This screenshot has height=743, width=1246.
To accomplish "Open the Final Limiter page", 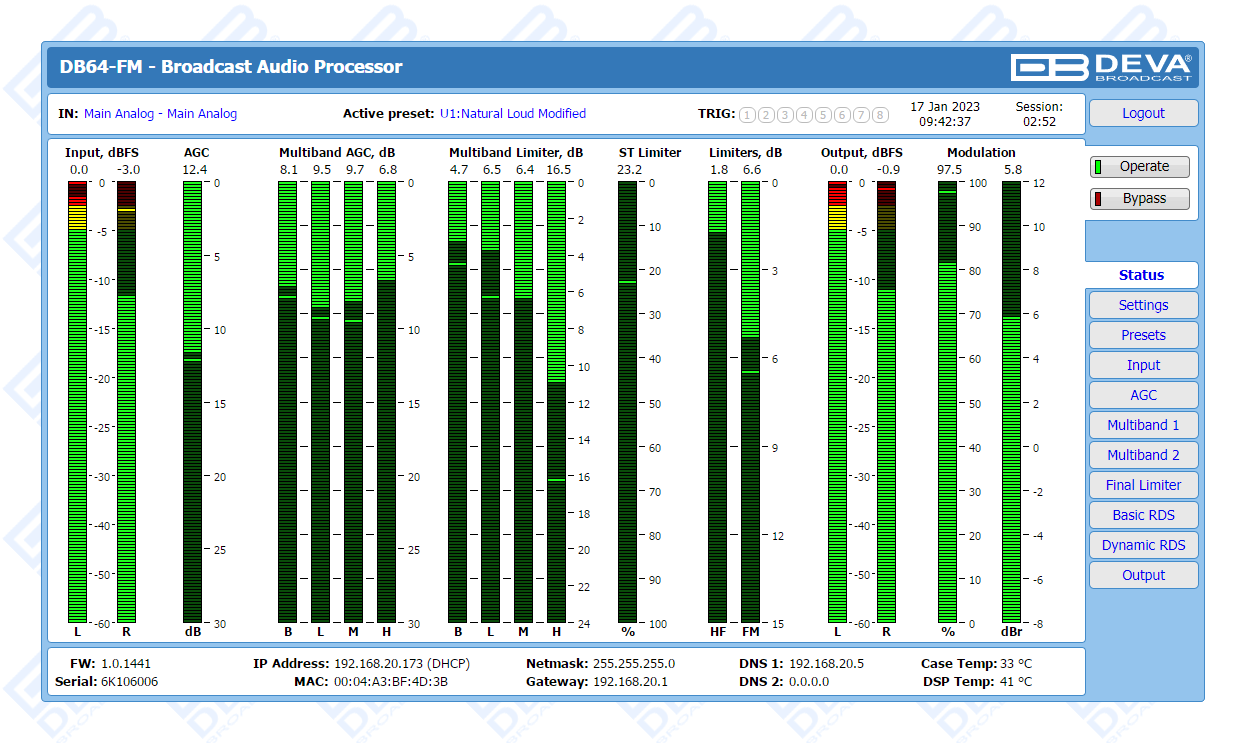I will 1143,485.
